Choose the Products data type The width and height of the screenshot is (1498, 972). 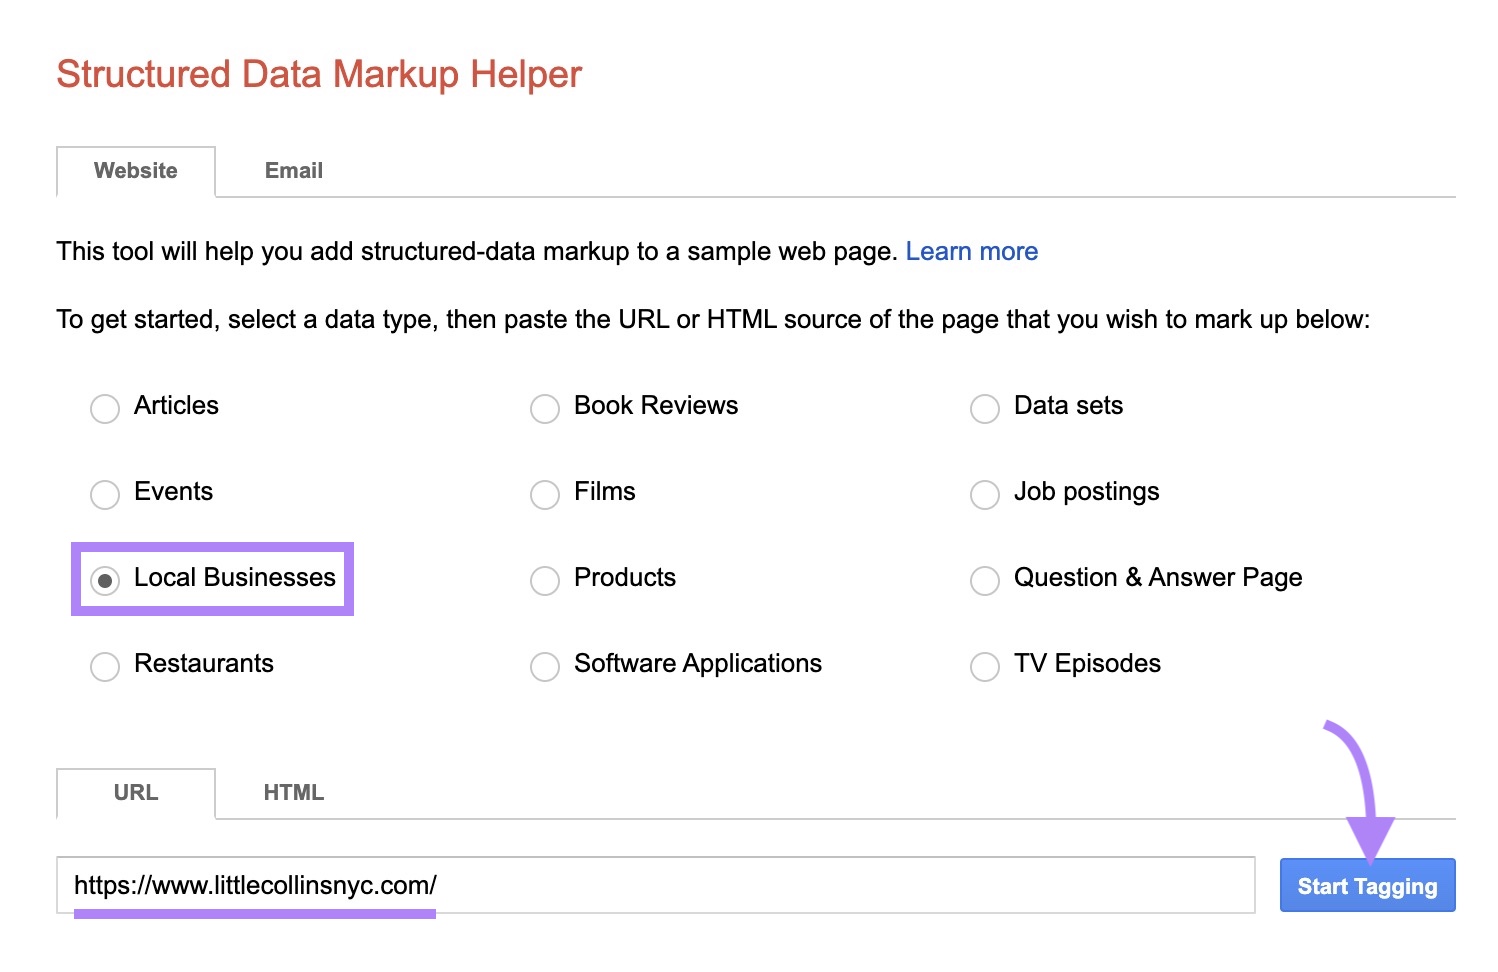coord(544,580)
